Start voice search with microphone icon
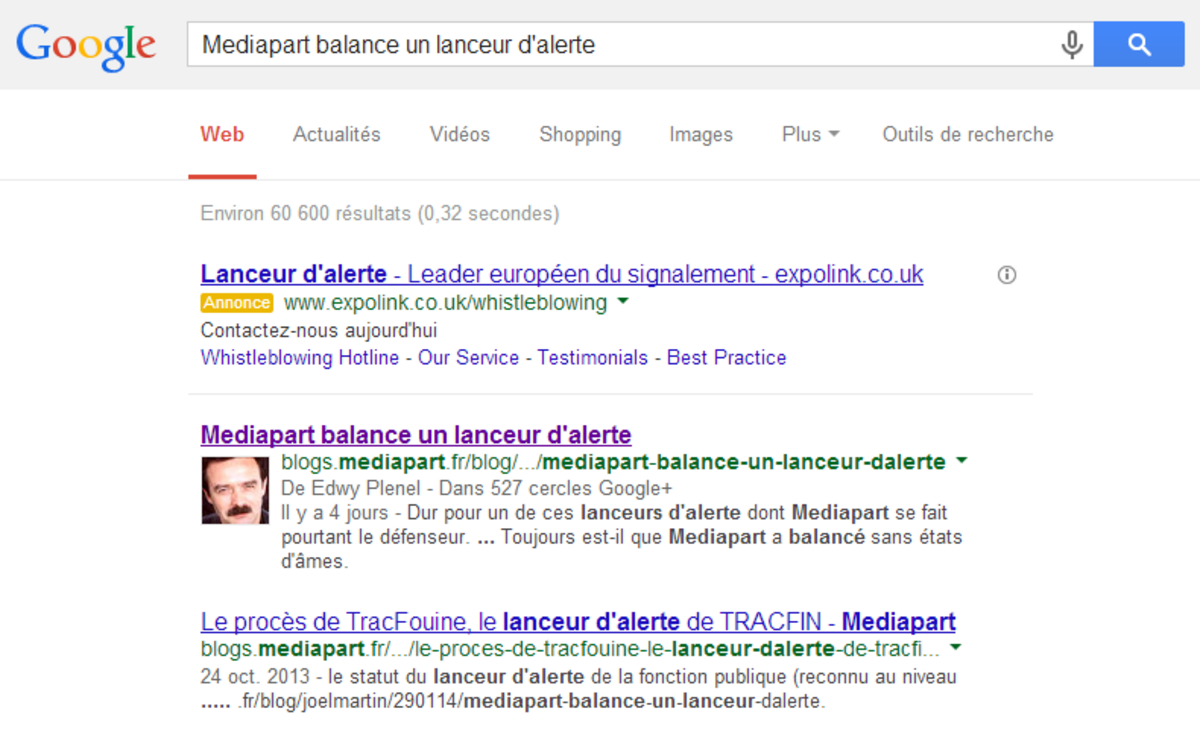This screenshot has height=735, width=1200. point(1072,45)
